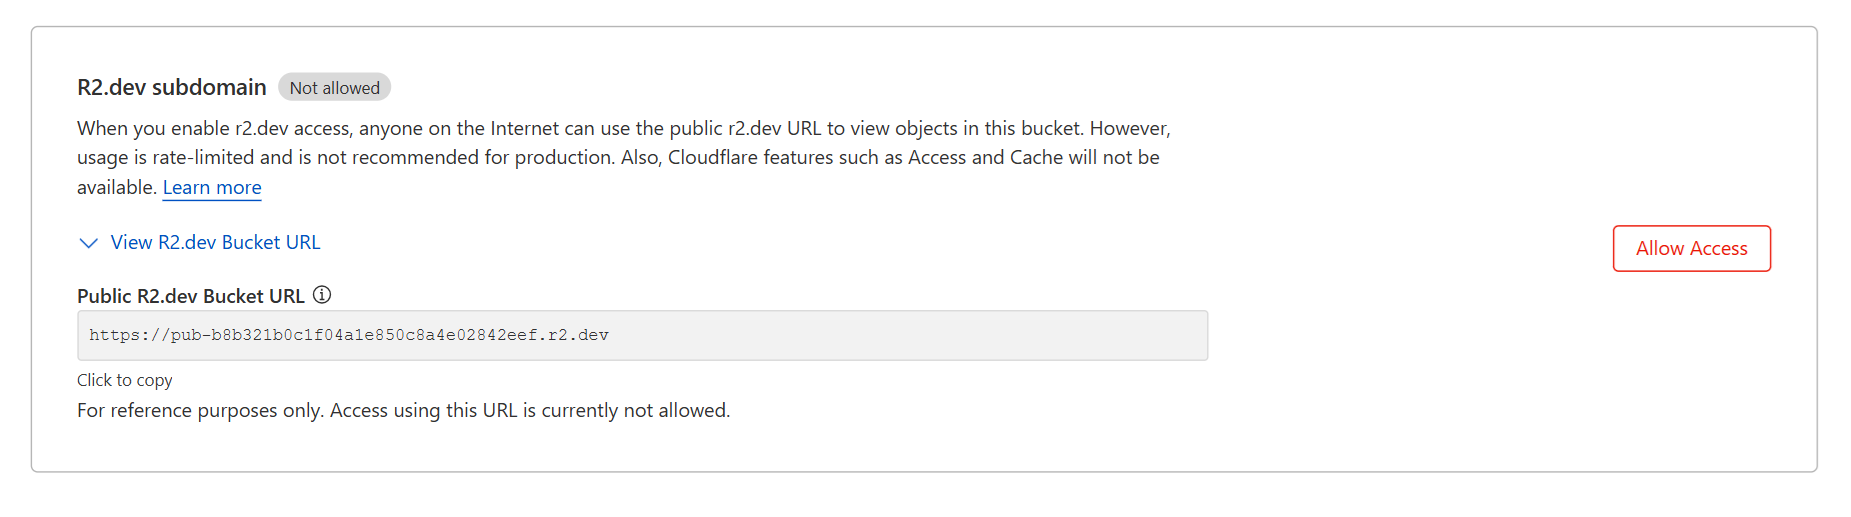Toggle the View R2.dev Bucket URL link text
The width and height of the screenshot is (1851, 517).
tap(215, 243)
